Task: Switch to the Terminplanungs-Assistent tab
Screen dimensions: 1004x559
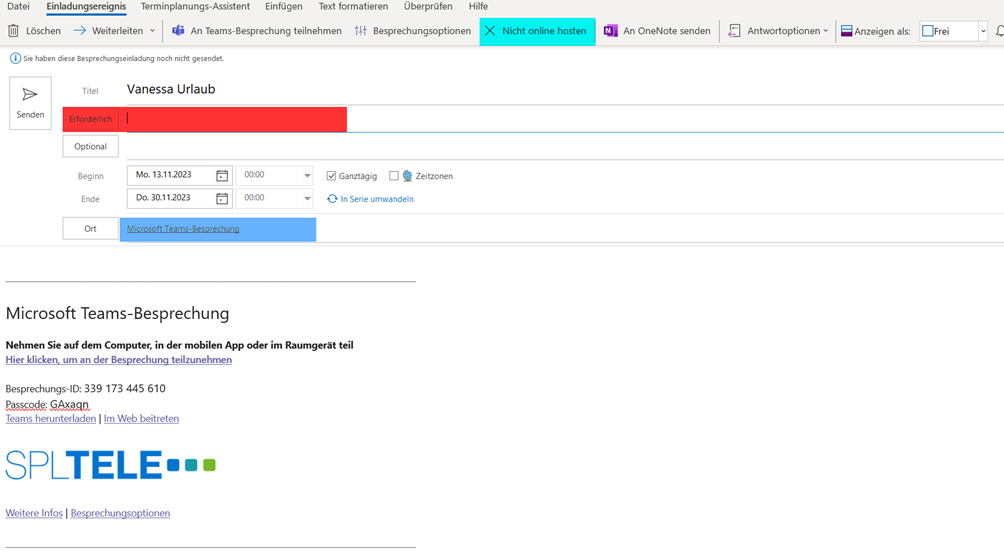Action: click(195, 6)
